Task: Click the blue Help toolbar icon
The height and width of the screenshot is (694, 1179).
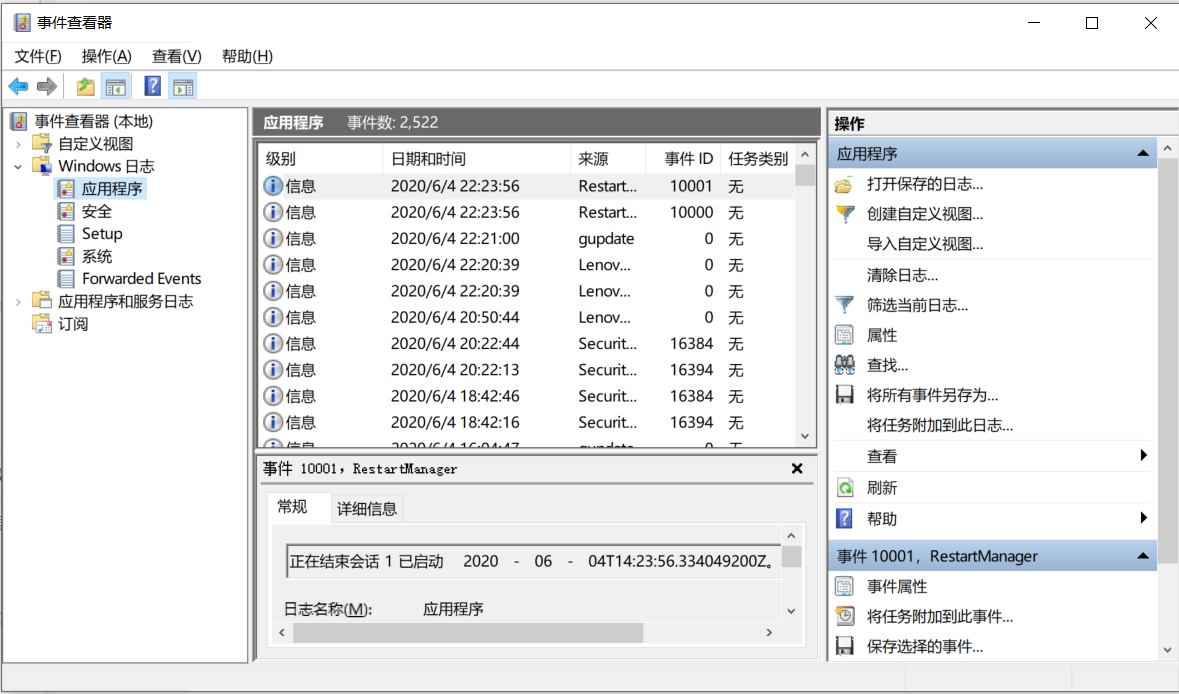Action: (x=153, y=86)
